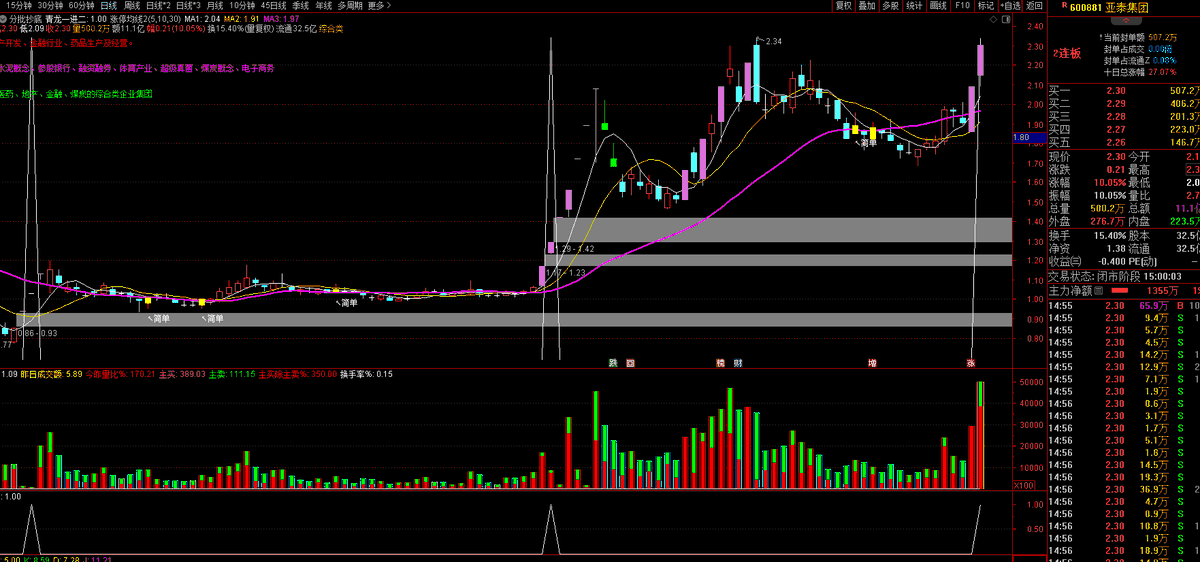
Task: Click the 2.34 high price marker
Action: pyautogui.click(x=772, y=41)
